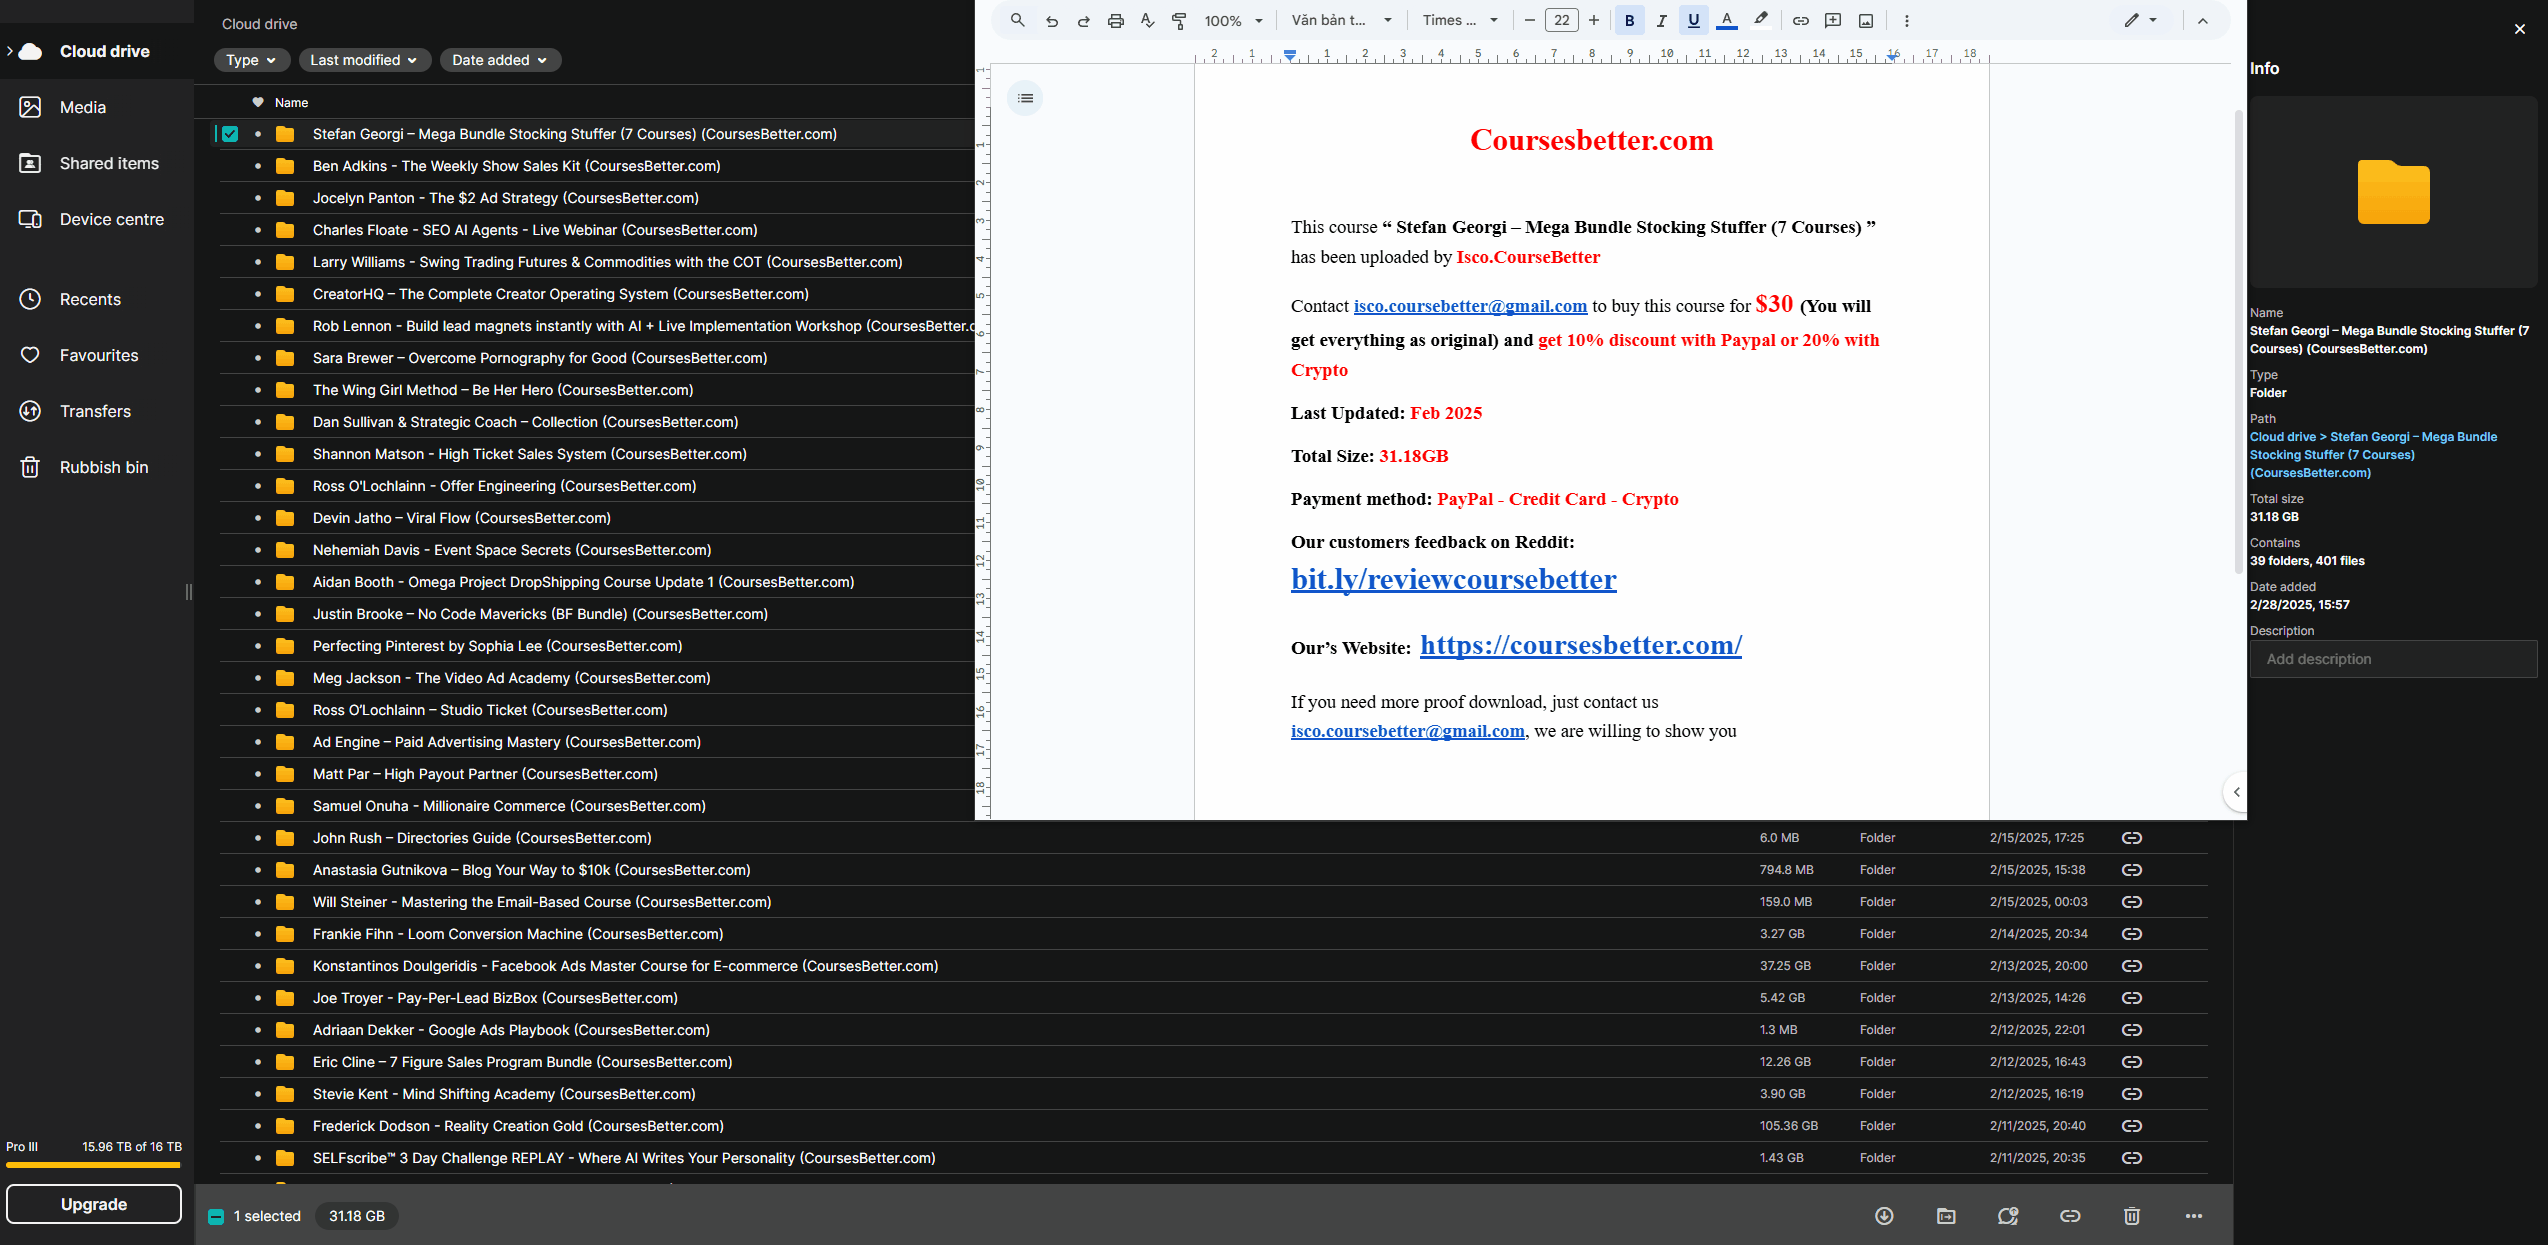The image size is (2548, 1245).
Task: Open Shared items in sidebar
Action: click(x=109, y=163)
